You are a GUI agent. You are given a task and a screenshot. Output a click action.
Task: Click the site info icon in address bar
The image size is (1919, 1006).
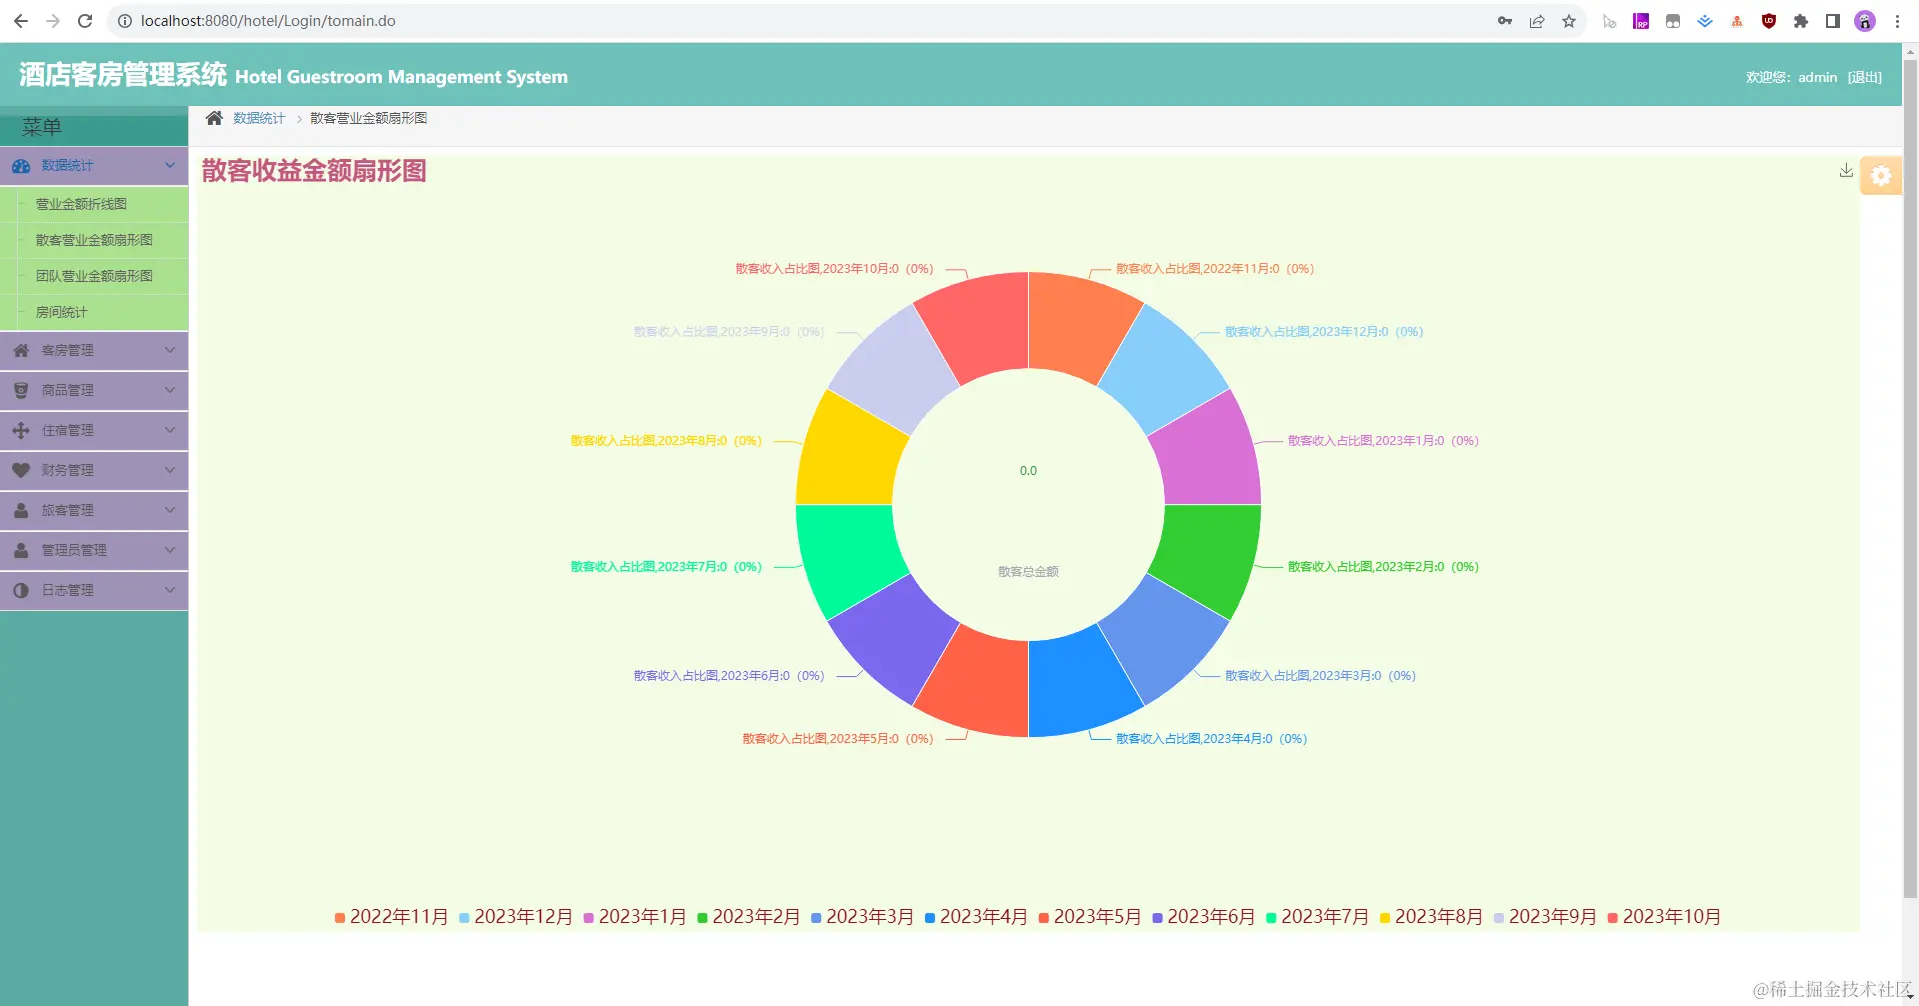pyautogui.click(x=125, y=21)
